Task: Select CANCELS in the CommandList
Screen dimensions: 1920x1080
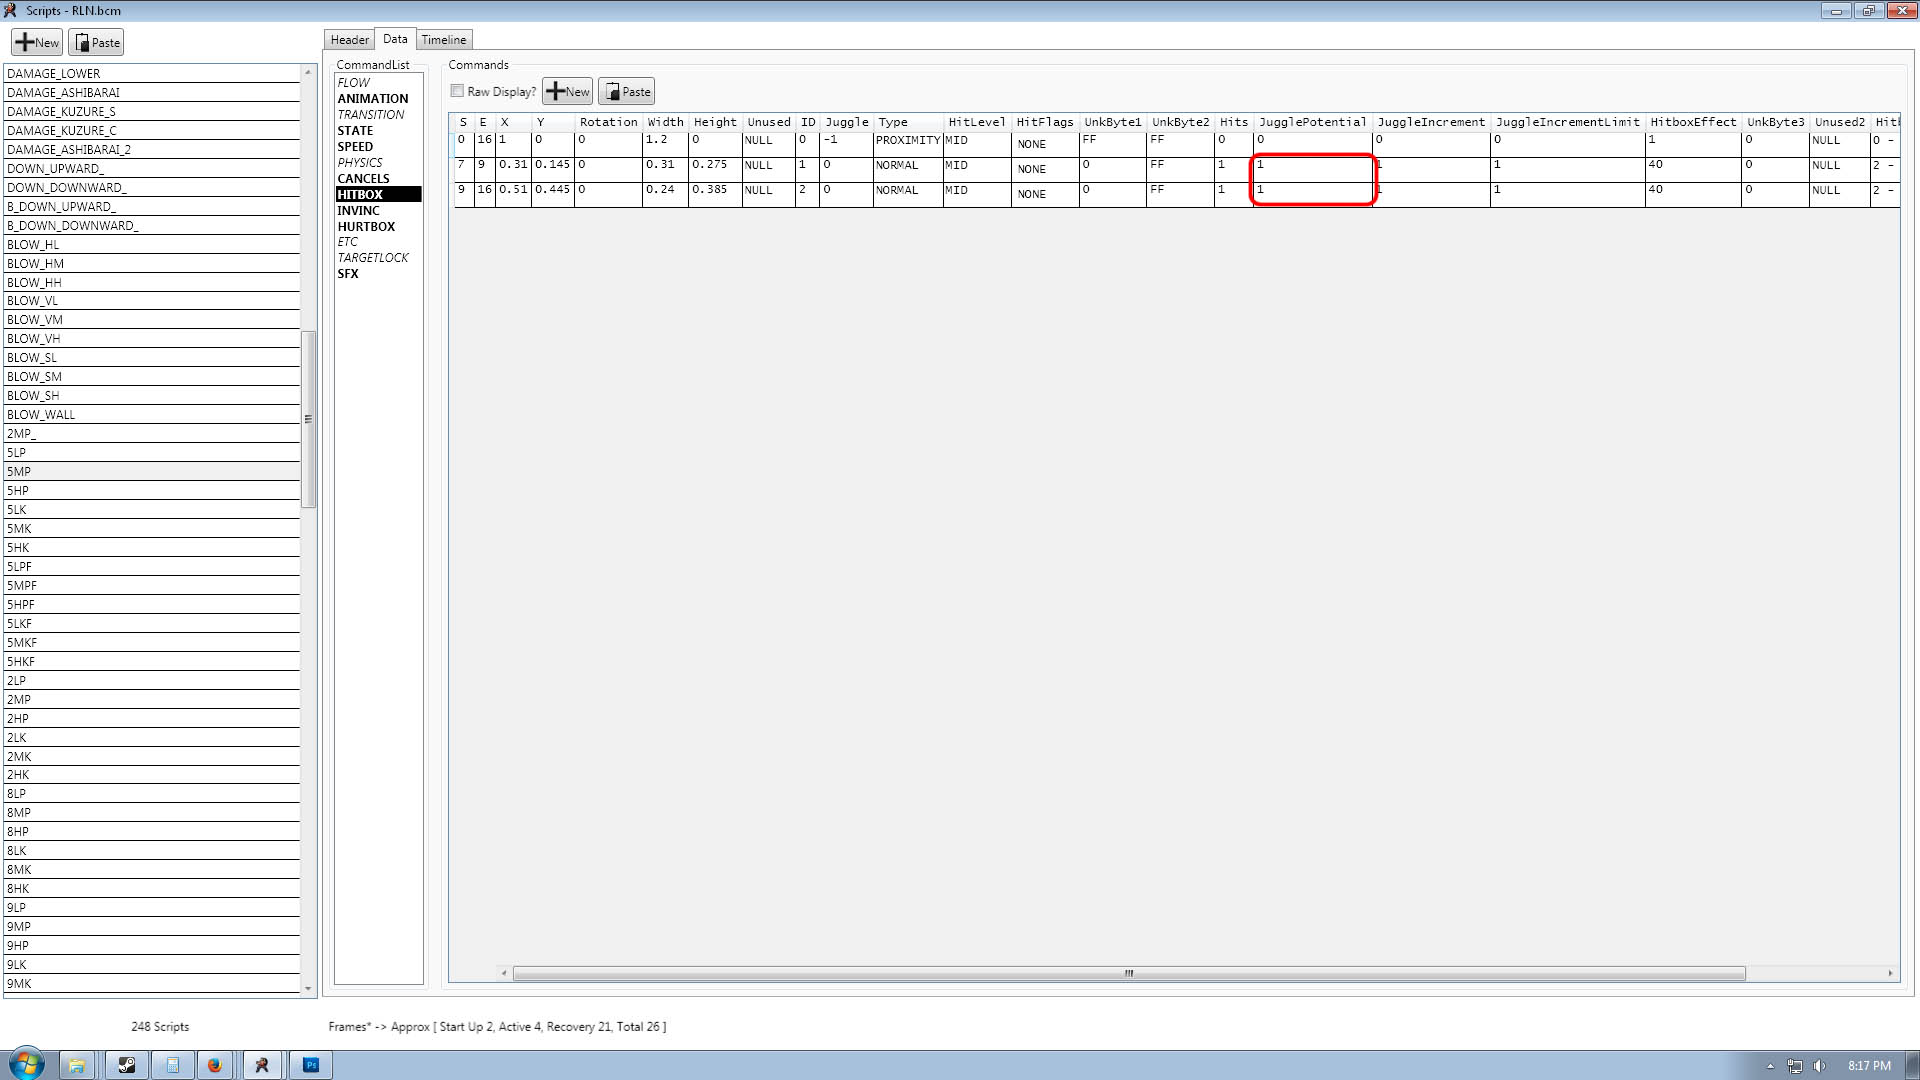Action: [363, 179]
